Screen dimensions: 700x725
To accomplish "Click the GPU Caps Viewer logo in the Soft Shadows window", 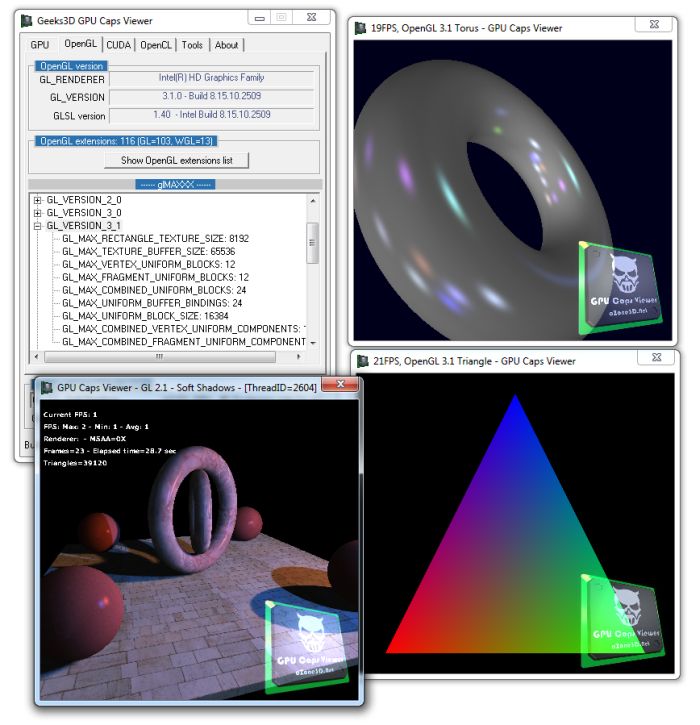I will point(307,647).
